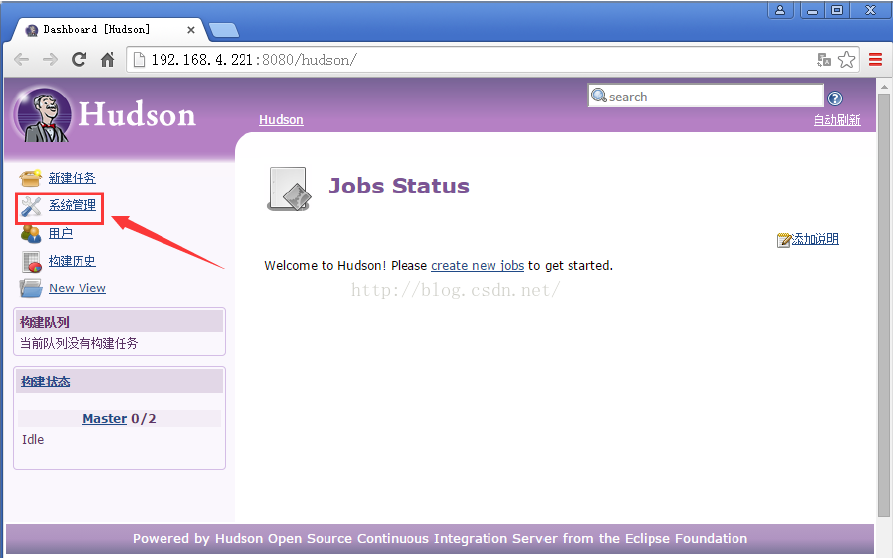Click the Idle executor status text
This screenshot has width=893, height=558.
(x=33, y=440)
